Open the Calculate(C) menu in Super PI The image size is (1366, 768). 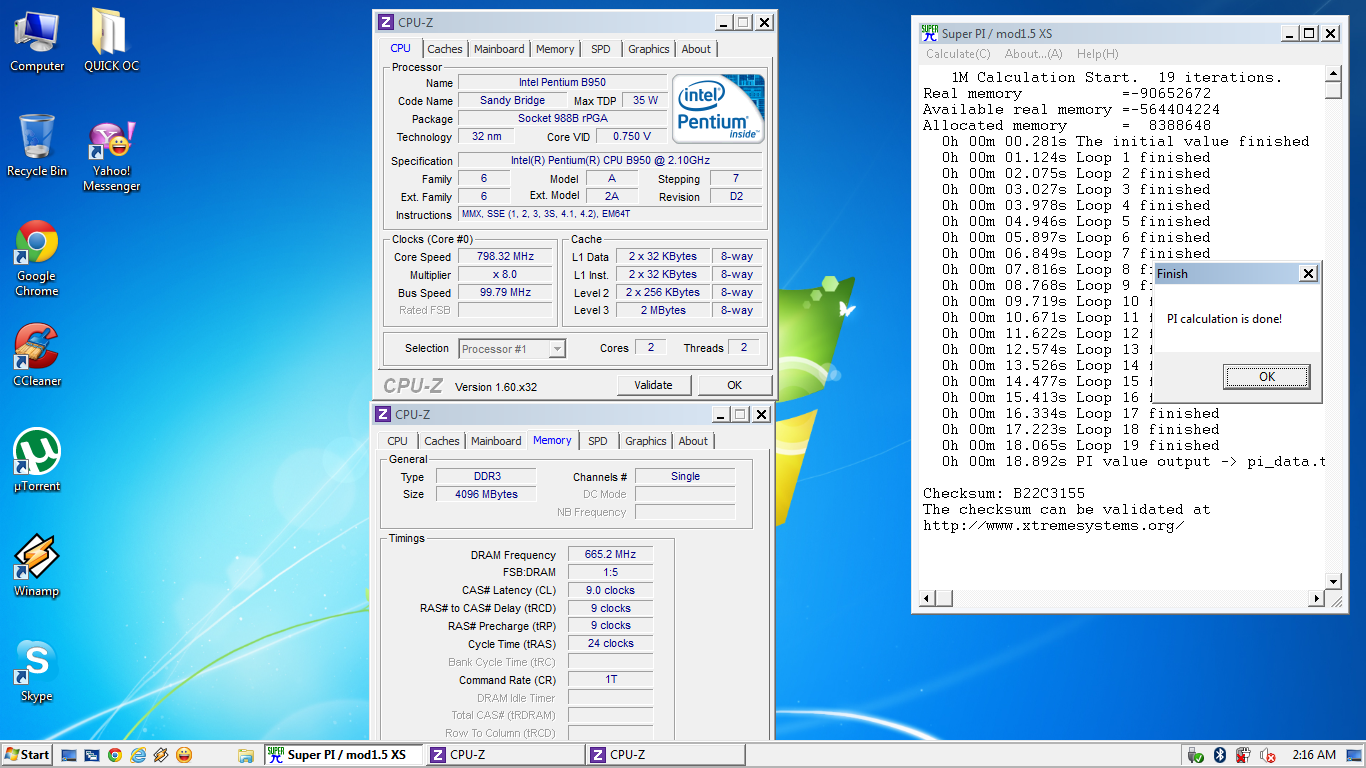pos(958,54)
